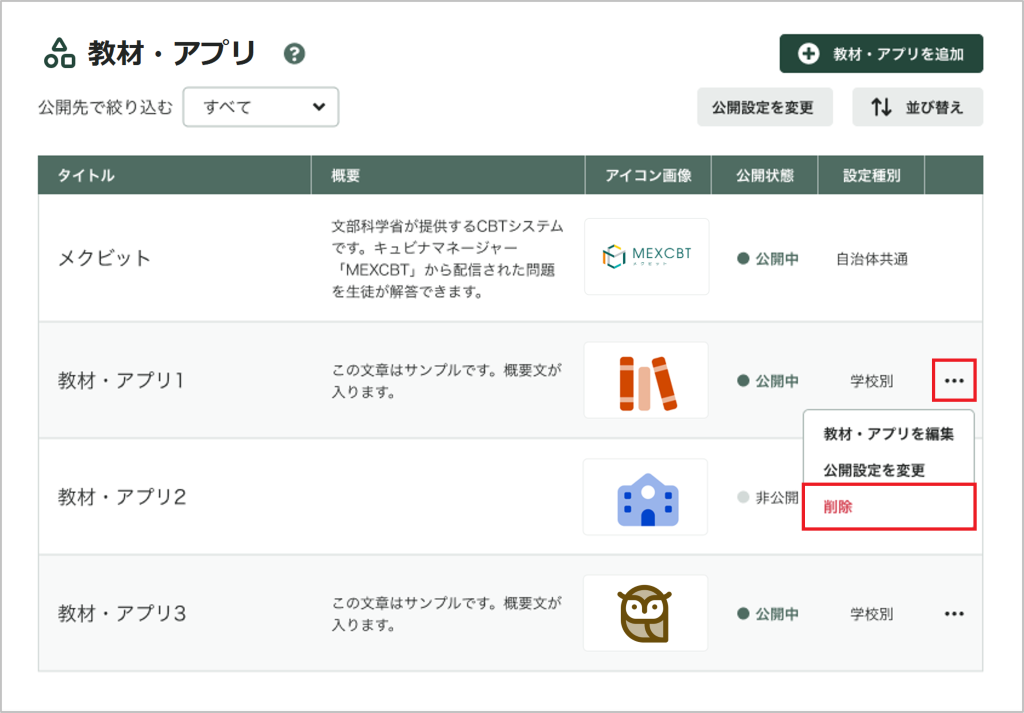Click 自治体共通 in メクビット row

click(872, 259)
